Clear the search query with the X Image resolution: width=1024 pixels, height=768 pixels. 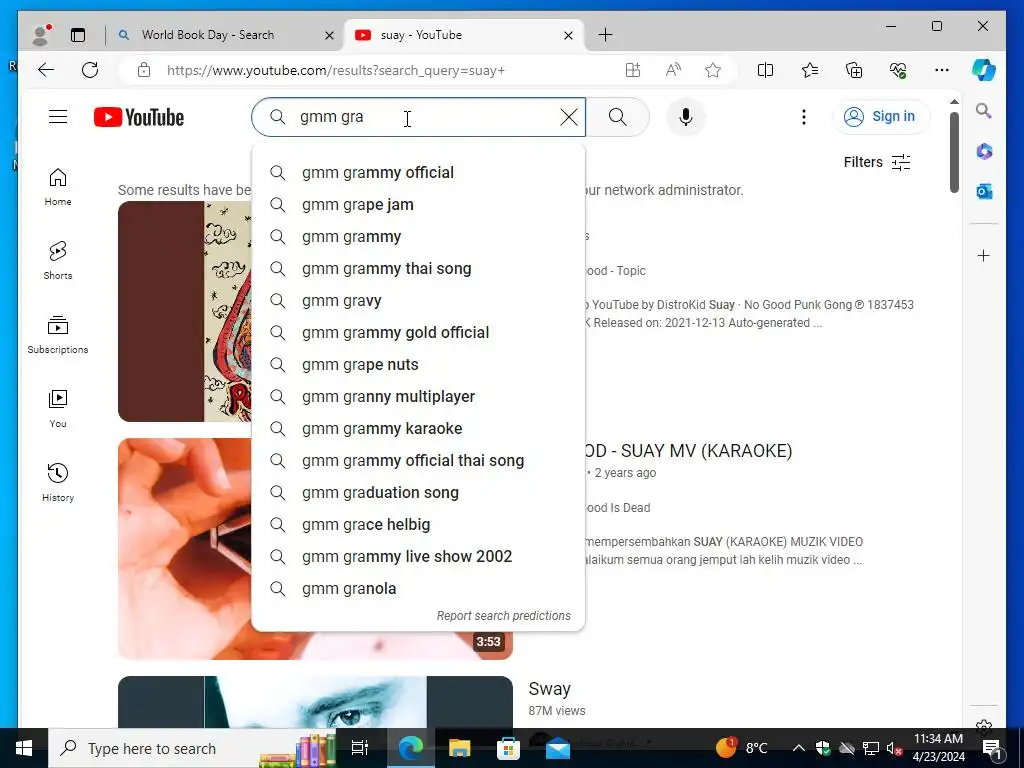[569, 118]
